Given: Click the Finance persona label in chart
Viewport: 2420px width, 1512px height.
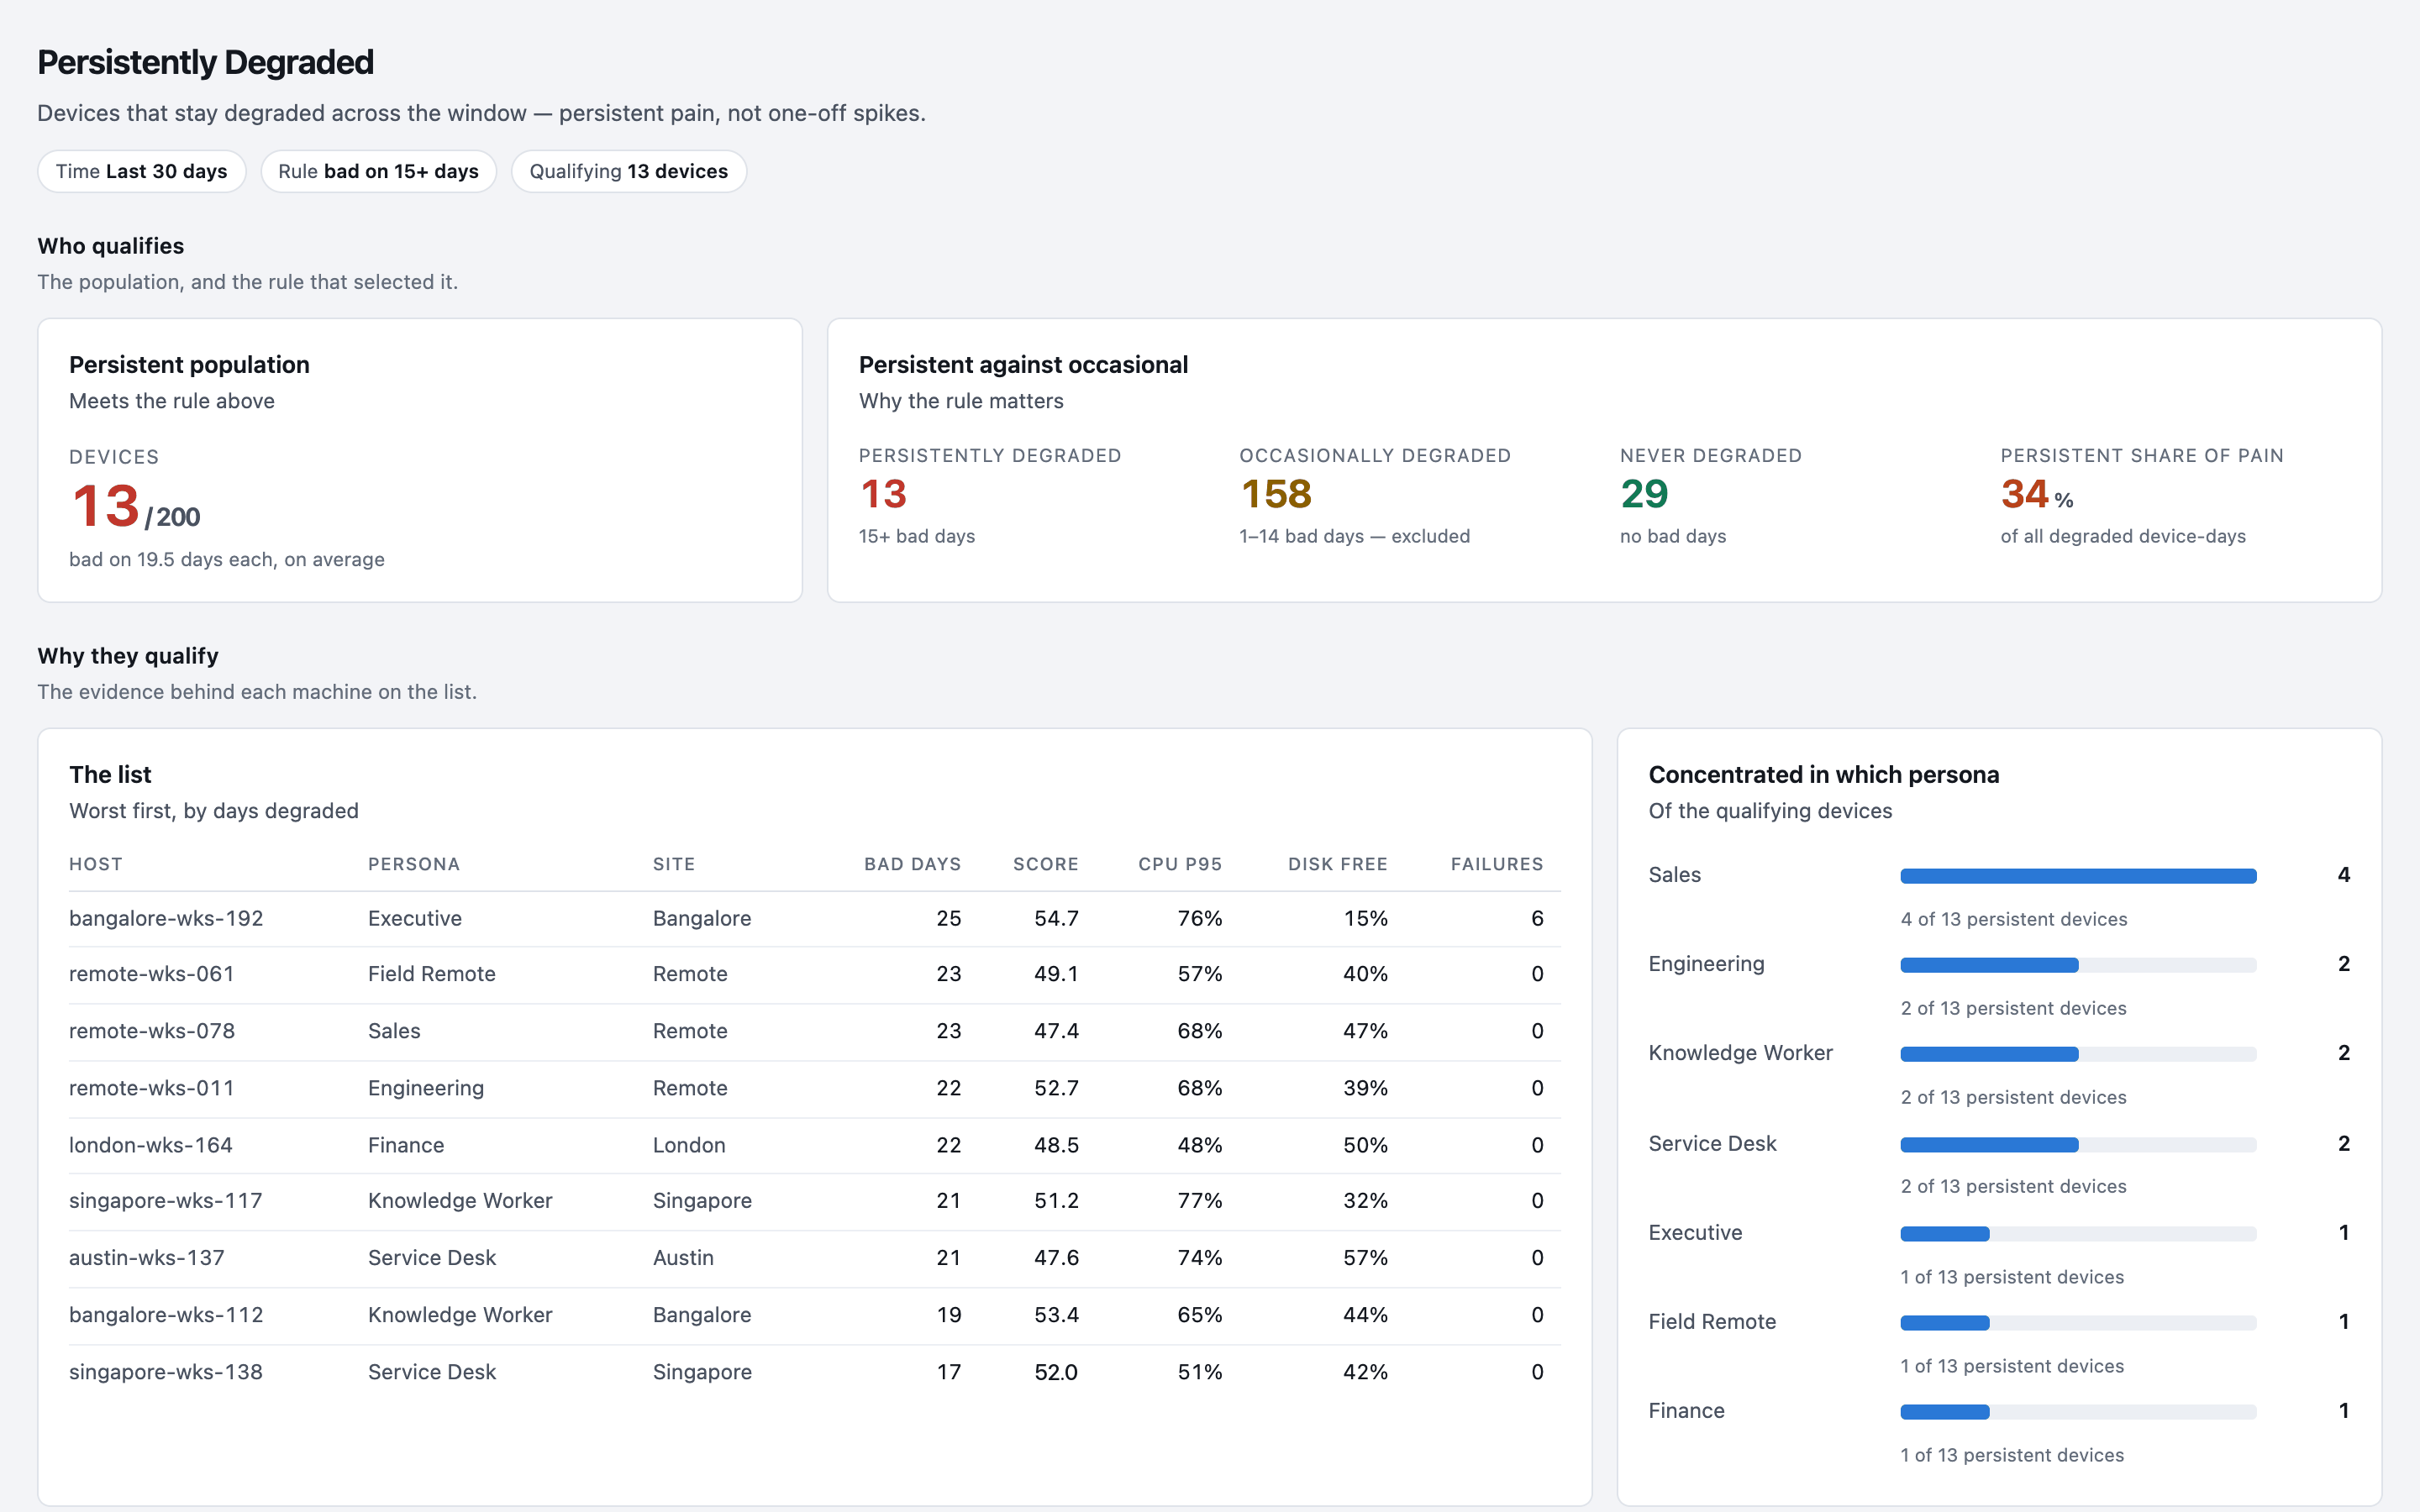Looking at the screenshot, I should [x=1686, y=1410].
